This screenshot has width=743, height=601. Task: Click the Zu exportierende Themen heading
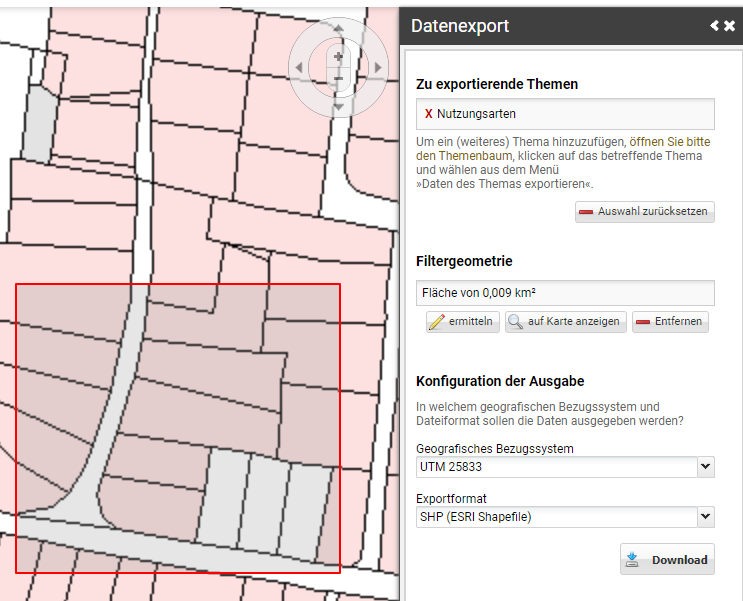coord(497,84)
